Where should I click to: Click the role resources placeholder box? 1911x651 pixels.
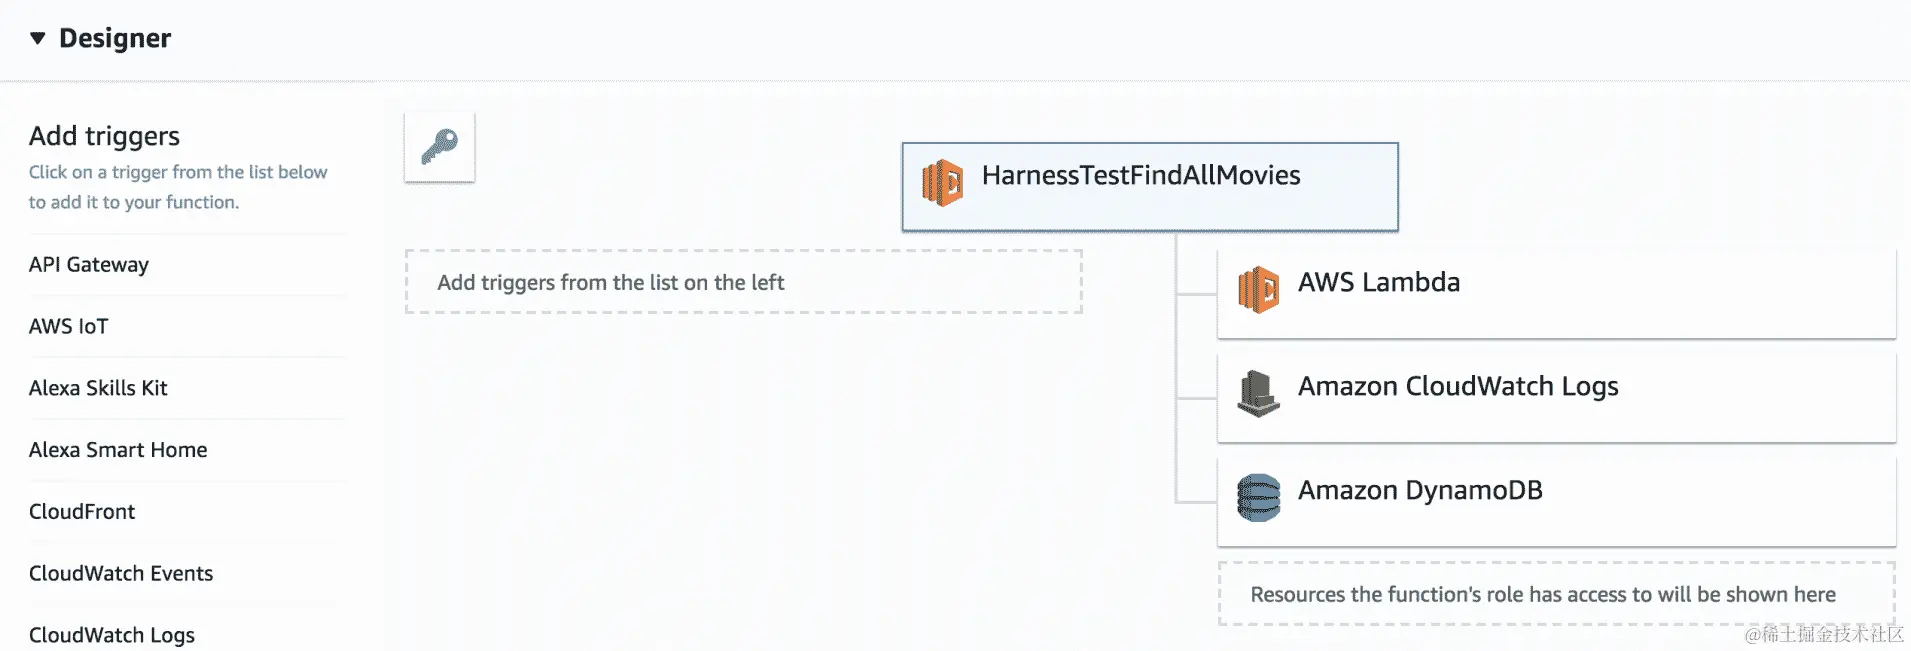pyautogui.click(x=1555, y=594)
